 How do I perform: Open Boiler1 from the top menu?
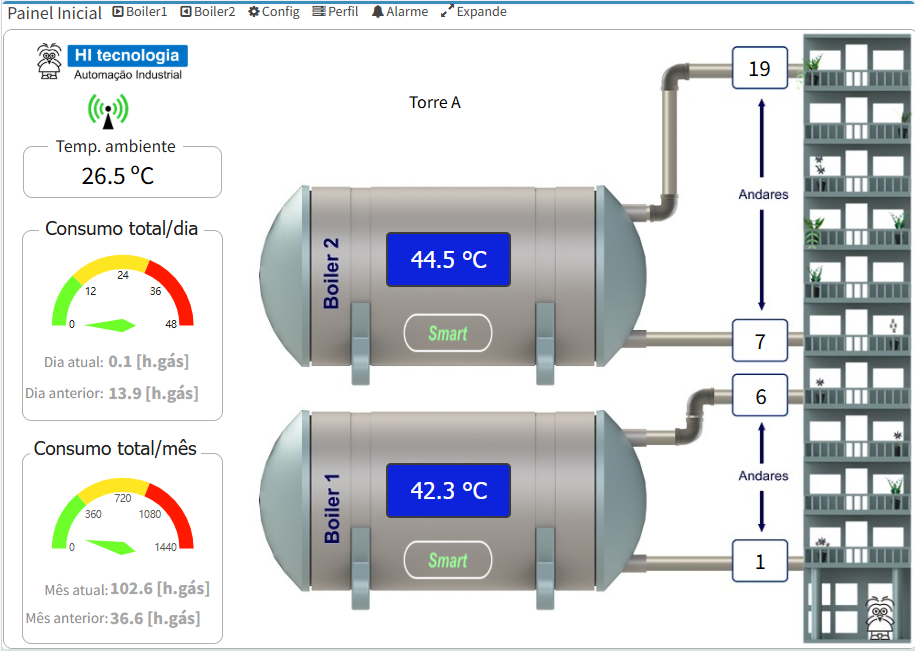pyautogui.click(x=140, y=12)
